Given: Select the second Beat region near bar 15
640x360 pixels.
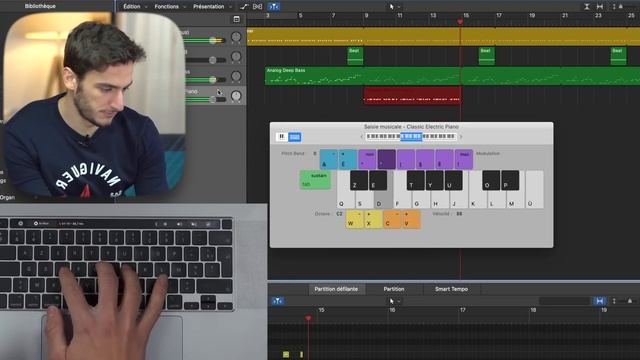Looking at the screenshot, I should pos(487,56).
